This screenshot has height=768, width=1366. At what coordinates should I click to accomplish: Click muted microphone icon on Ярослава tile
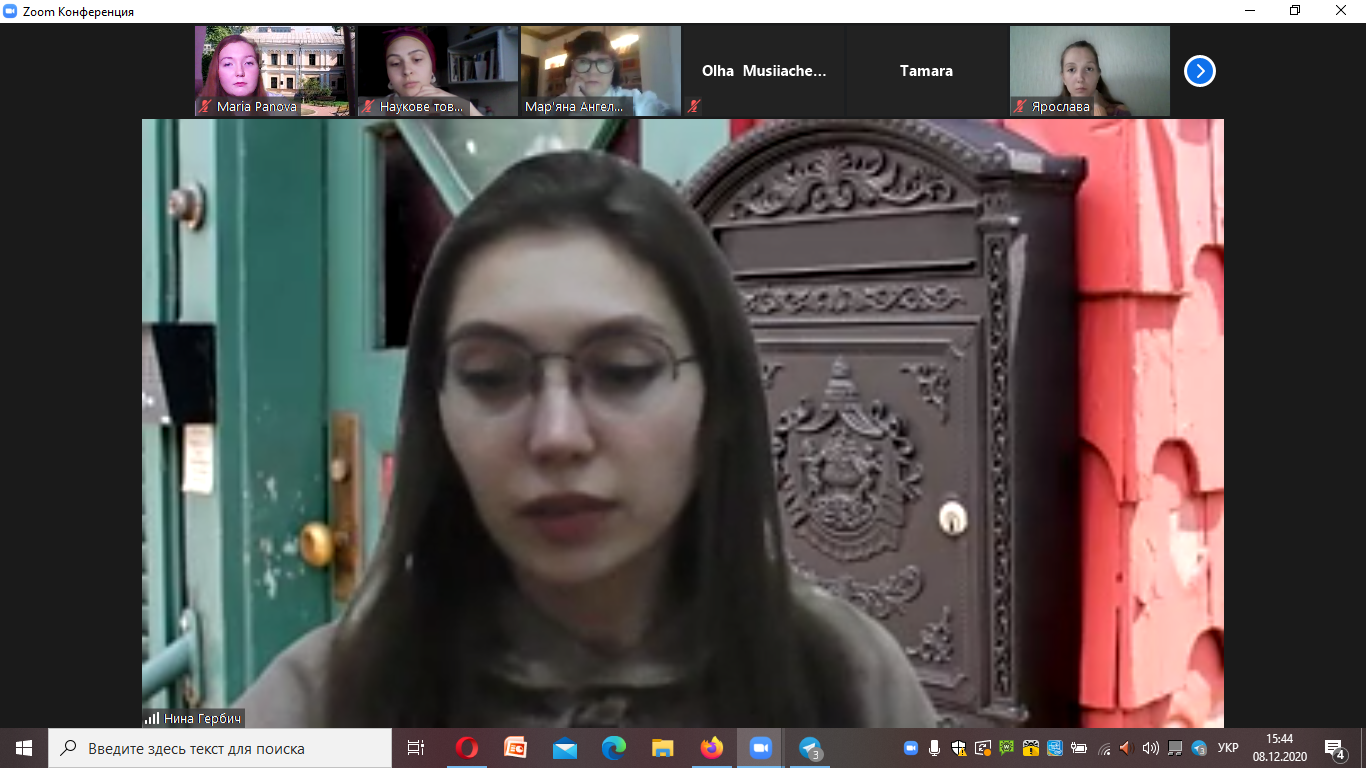click(x=1020, y=106)
